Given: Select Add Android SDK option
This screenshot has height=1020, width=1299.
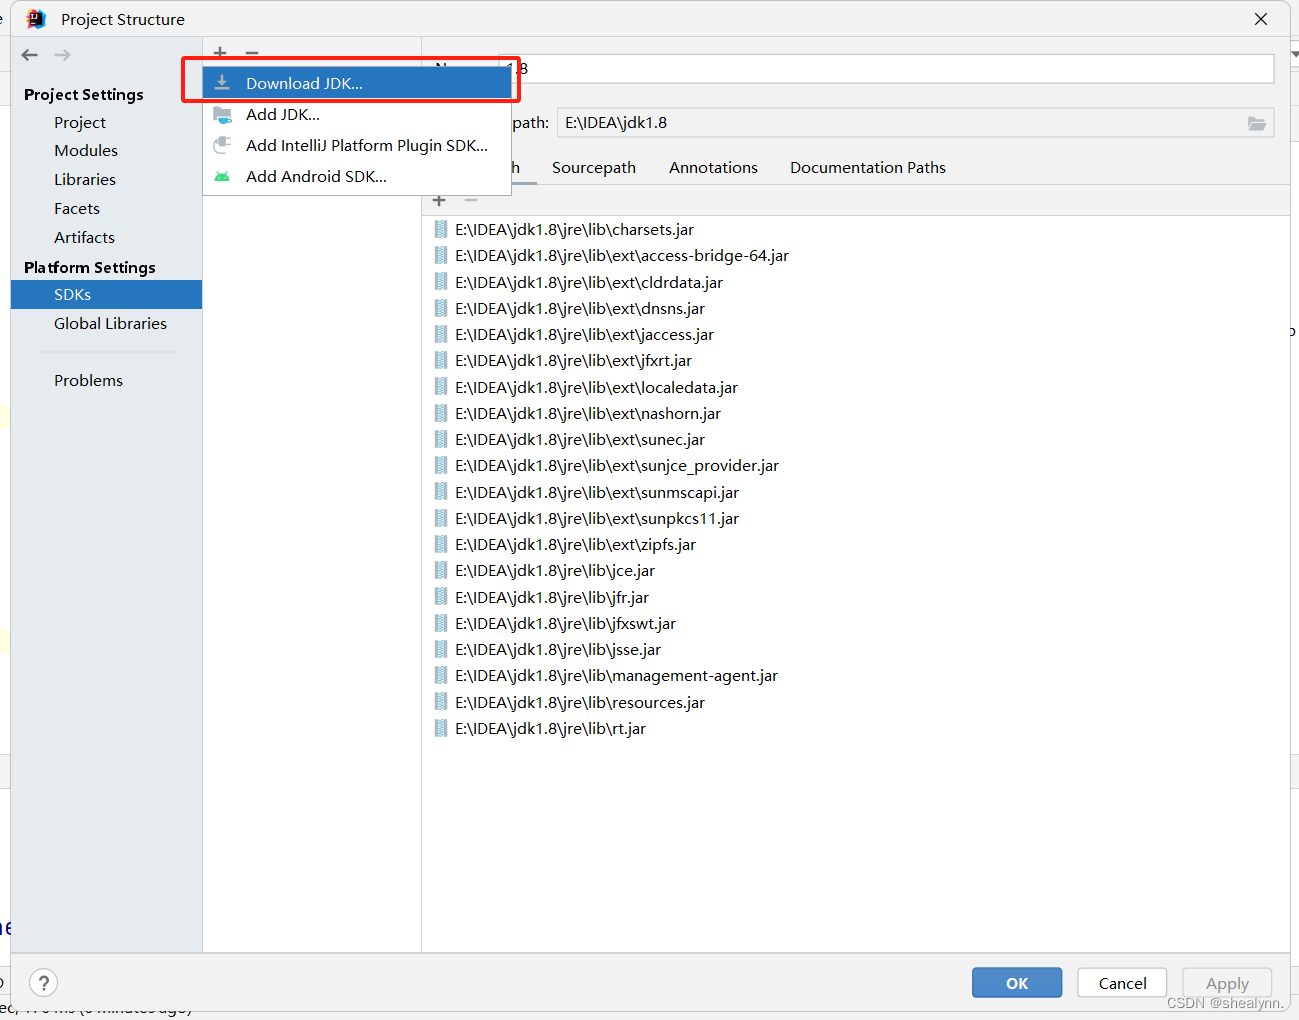Looking at the screenshot, I should pyautogui.click(x=316, y=176).
